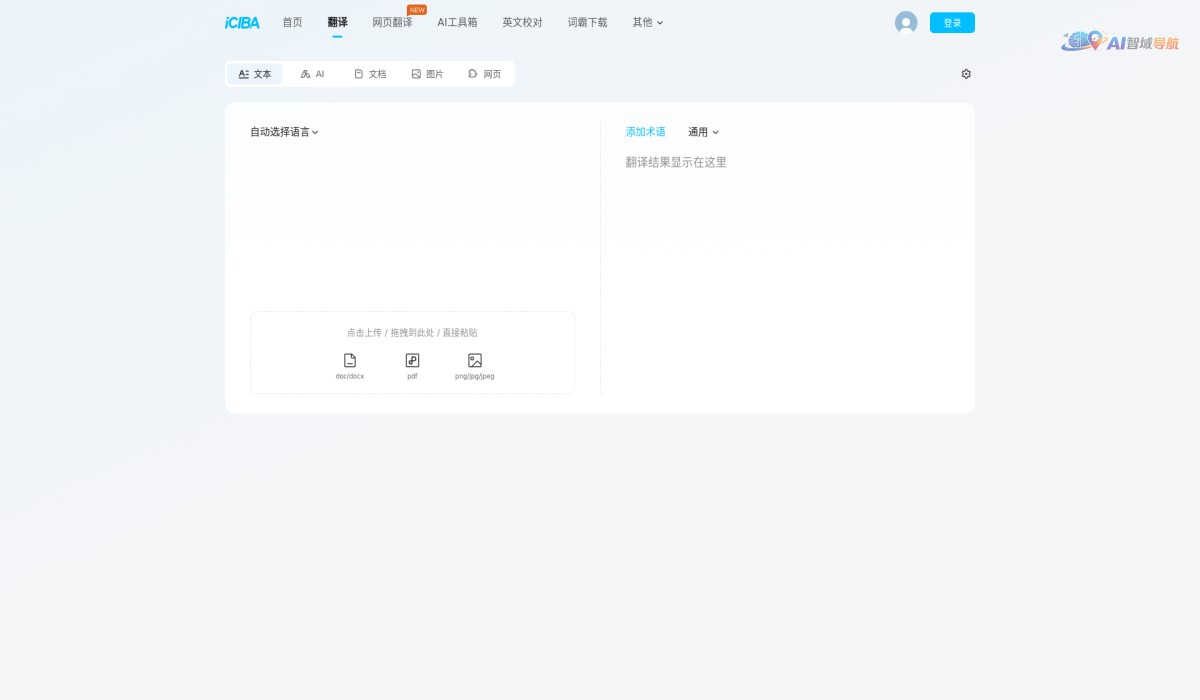
Task: Click the doc/docx upload icon
Action: coord(348,361)
